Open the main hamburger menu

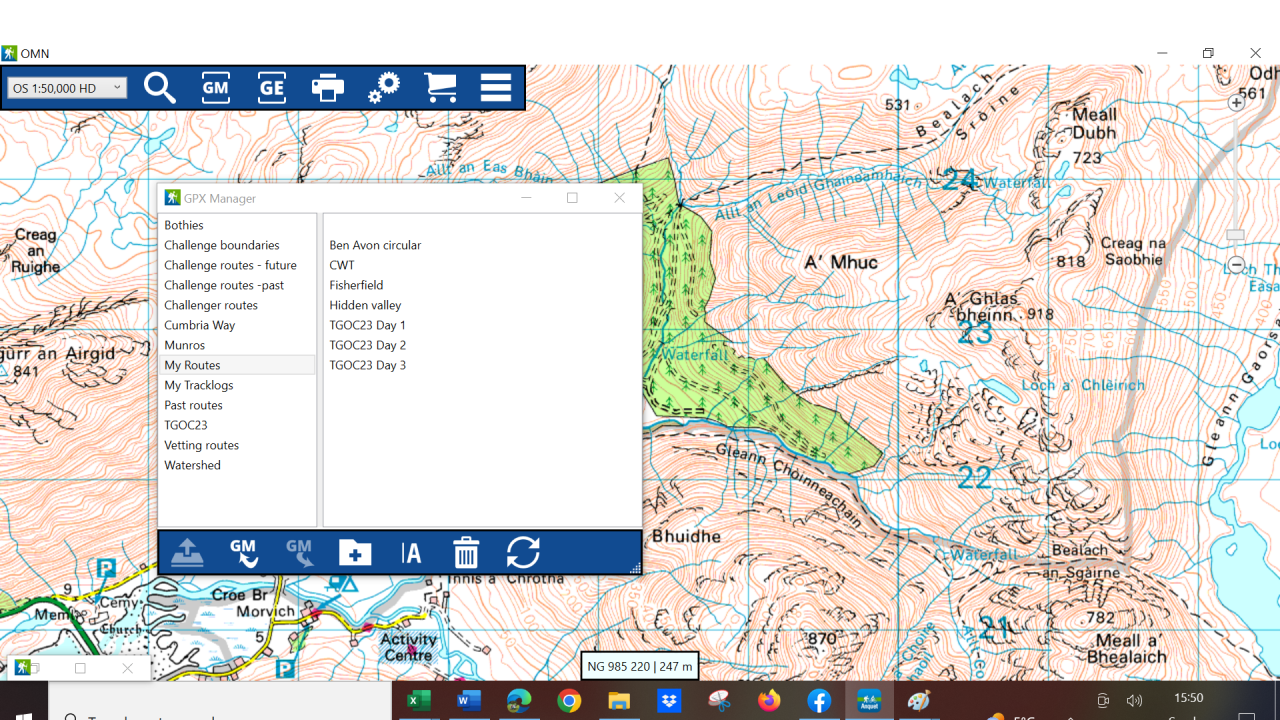[x=495, y=88]
